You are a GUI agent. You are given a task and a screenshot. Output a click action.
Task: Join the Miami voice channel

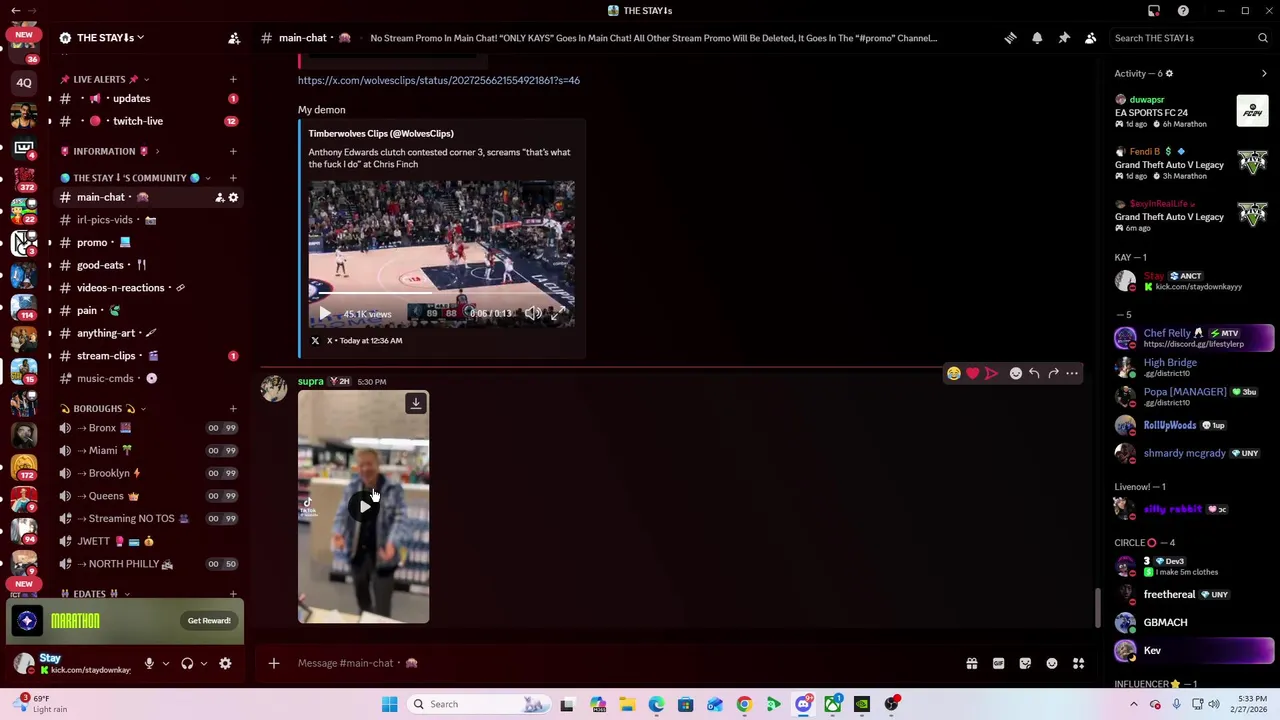click(x=148, y=451)
